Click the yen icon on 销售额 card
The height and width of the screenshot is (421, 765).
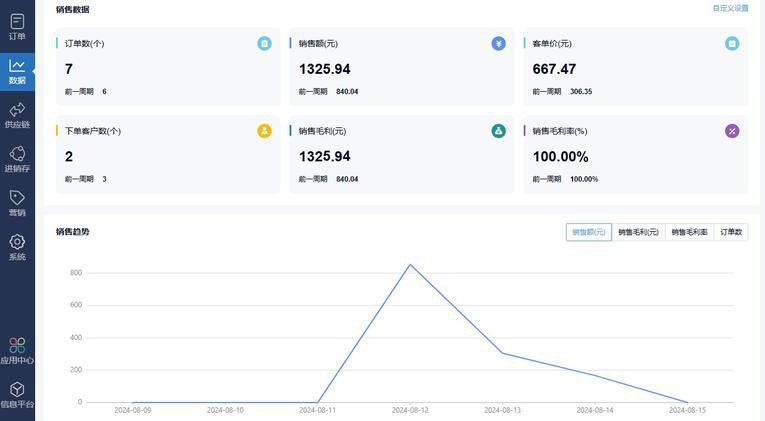coord(498,44)
